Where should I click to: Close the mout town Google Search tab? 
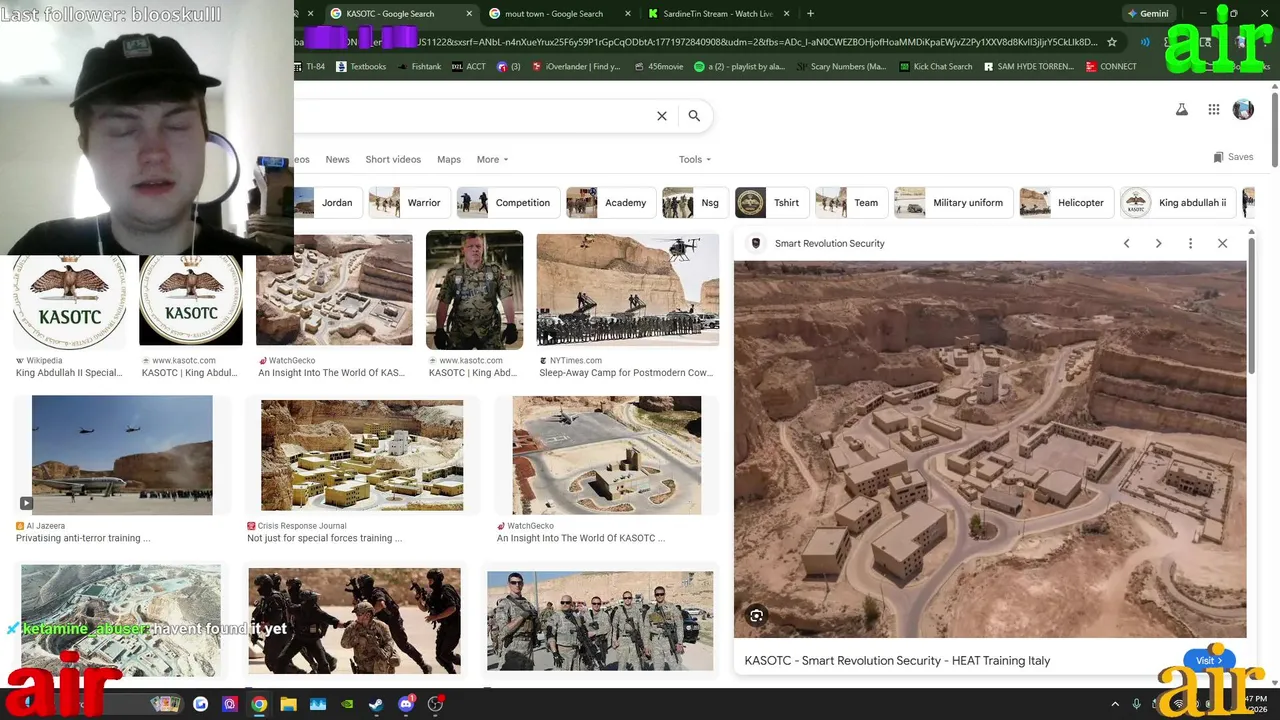coord(627,14)
